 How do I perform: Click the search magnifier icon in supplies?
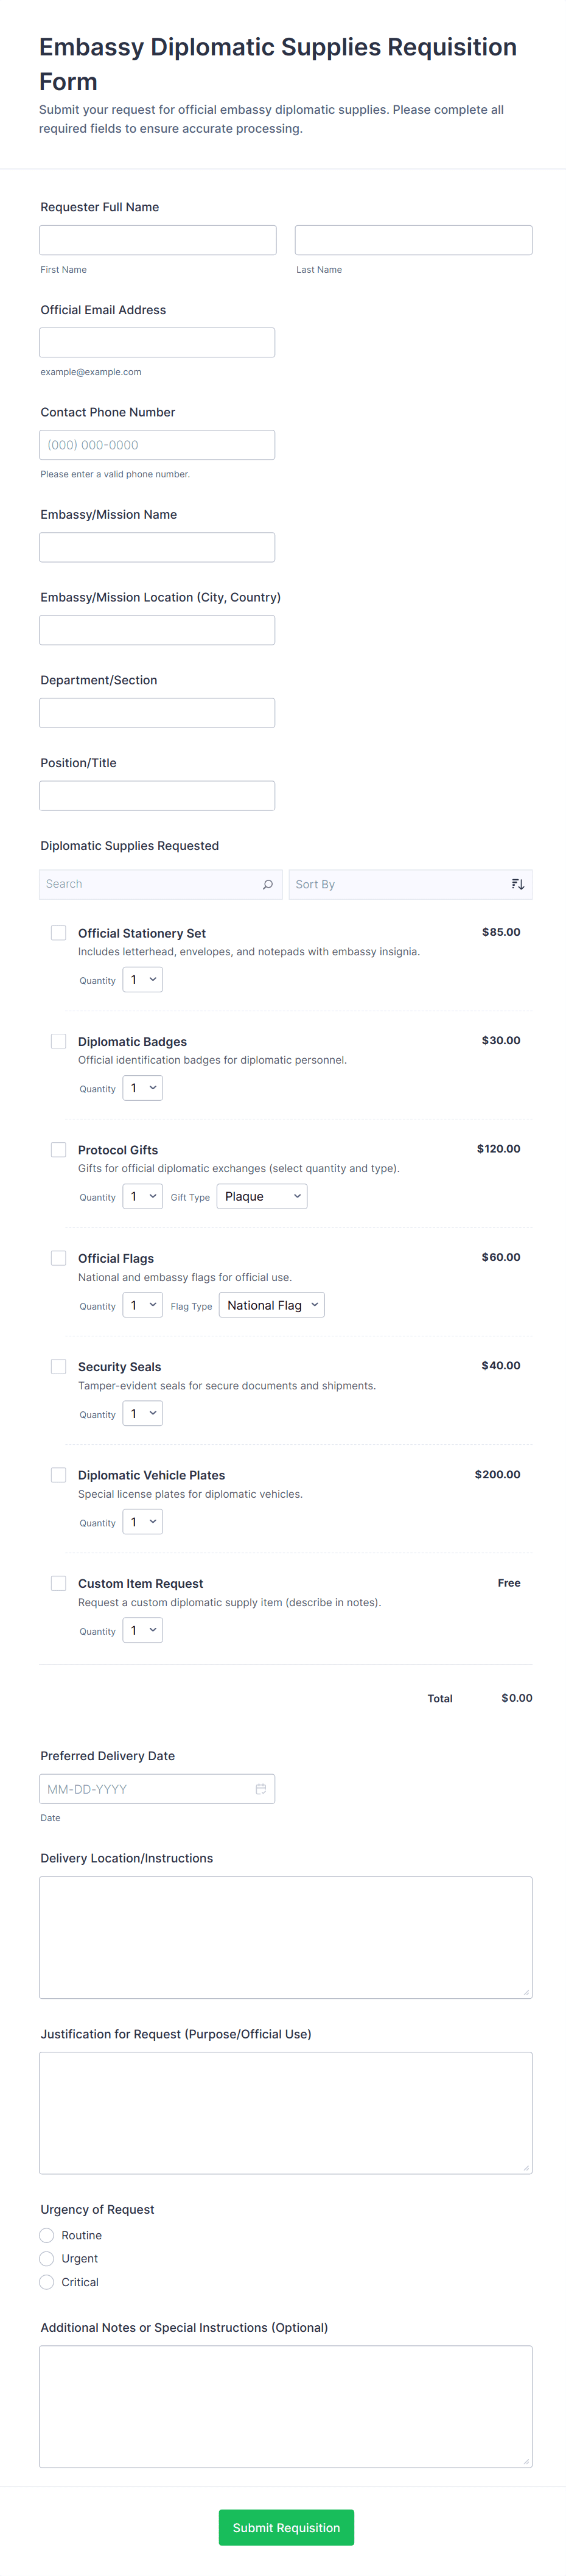click(267, 884)
